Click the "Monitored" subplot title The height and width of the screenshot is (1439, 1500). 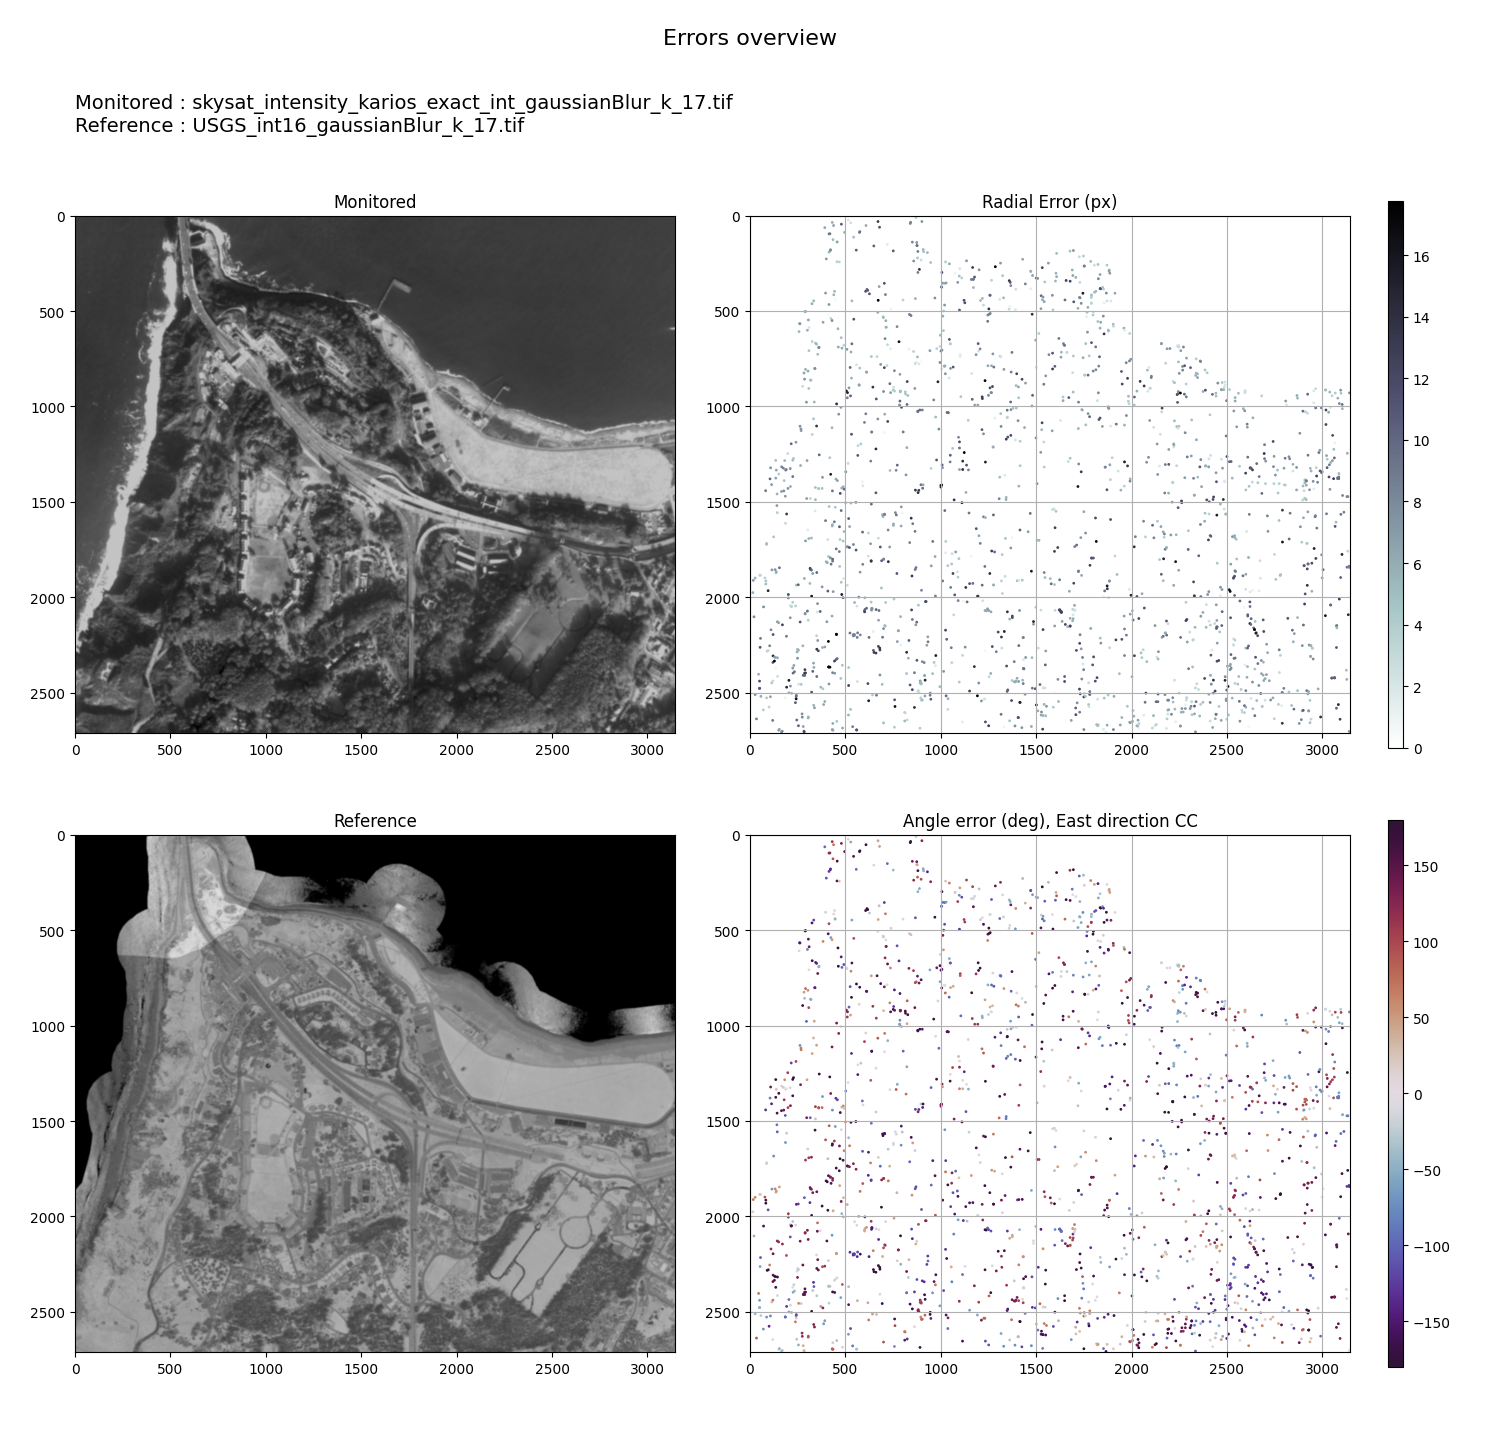tap(375, 202)
